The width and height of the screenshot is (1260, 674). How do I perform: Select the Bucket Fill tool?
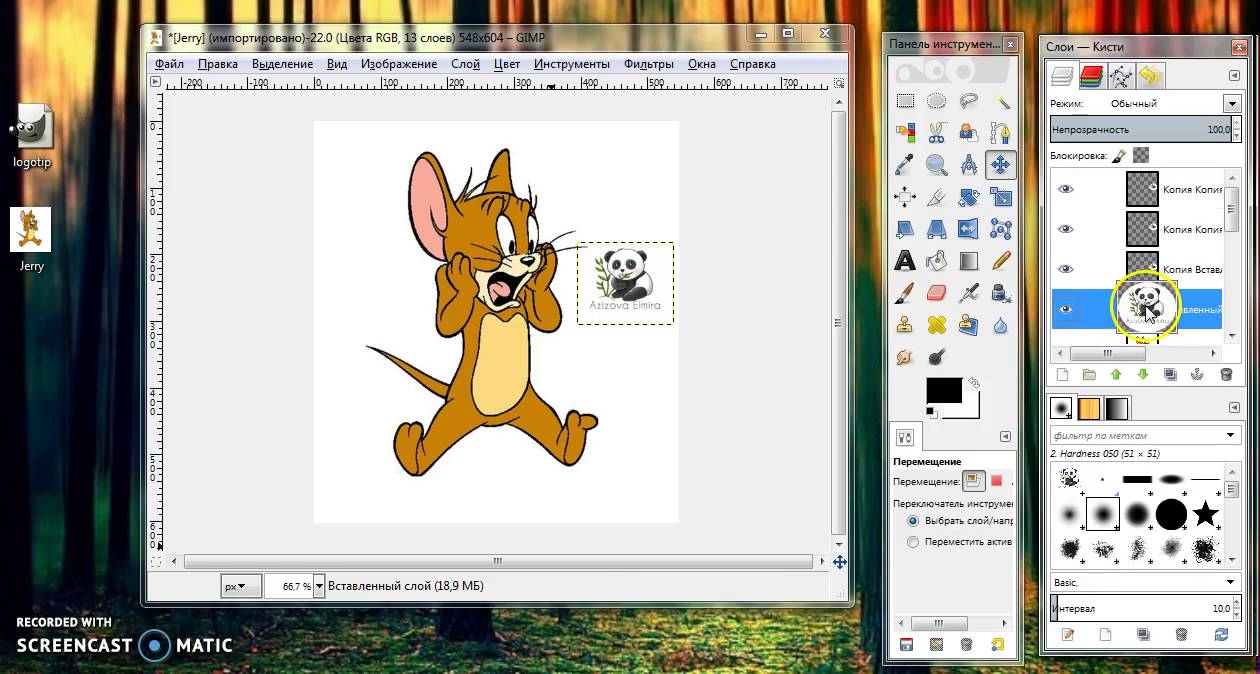[x=937, y=261]
